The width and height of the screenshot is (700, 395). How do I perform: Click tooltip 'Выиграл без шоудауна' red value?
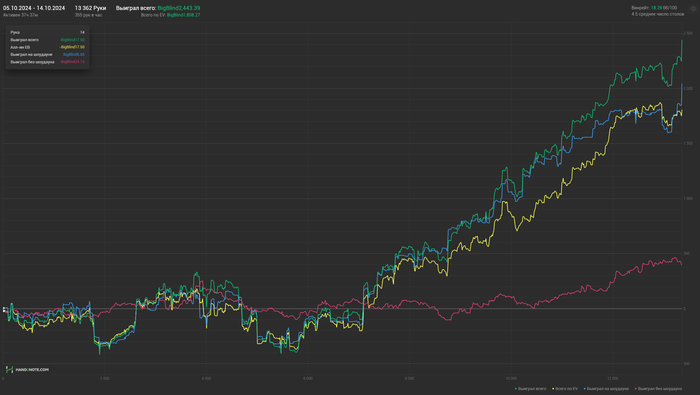[x=72, y=62]
